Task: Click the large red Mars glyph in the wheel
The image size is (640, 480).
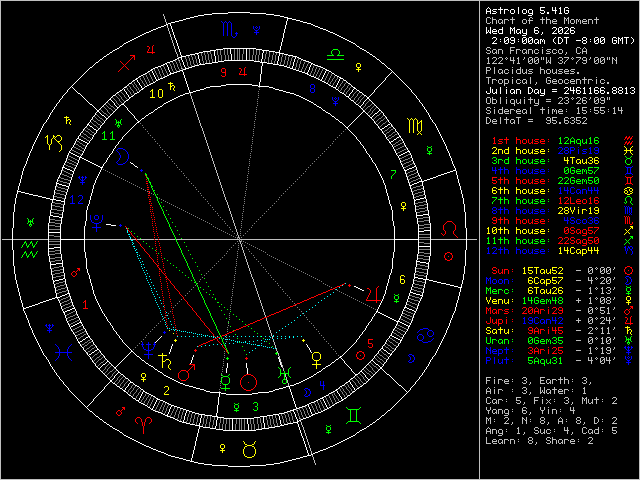Action: tap(186, 373)
